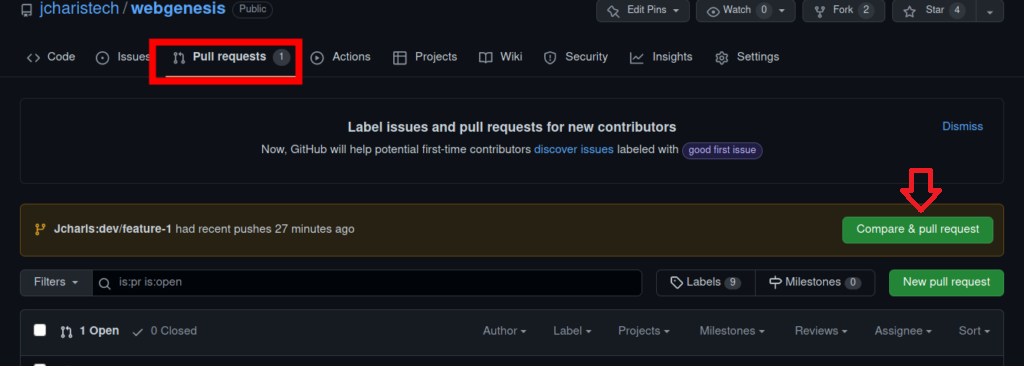
Task: Open the Projects tab
Action: point(424,58)
